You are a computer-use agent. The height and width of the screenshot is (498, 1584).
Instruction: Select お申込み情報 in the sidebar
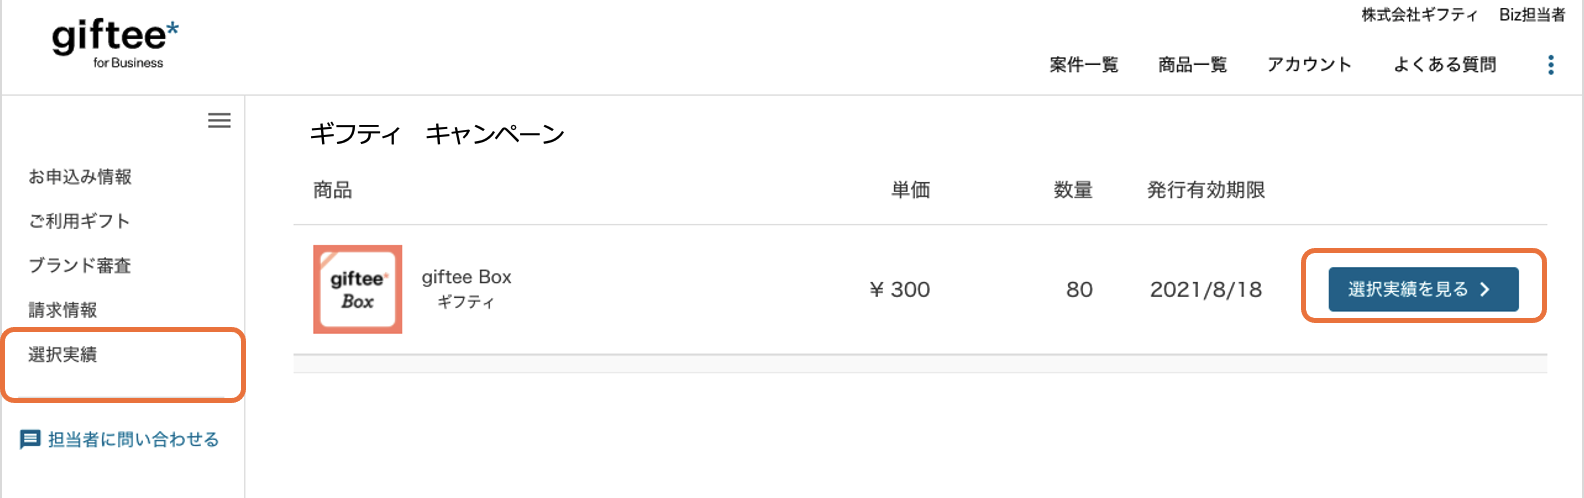pos(80,177)
